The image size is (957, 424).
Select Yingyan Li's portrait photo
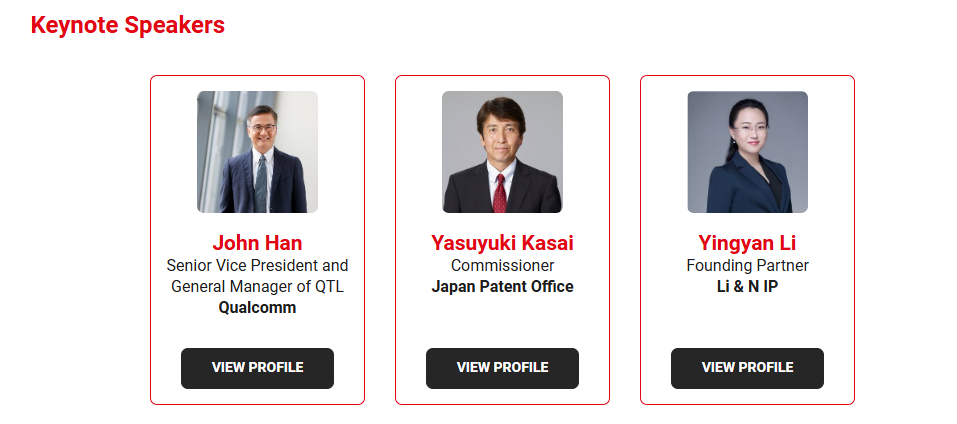point(747,152)
